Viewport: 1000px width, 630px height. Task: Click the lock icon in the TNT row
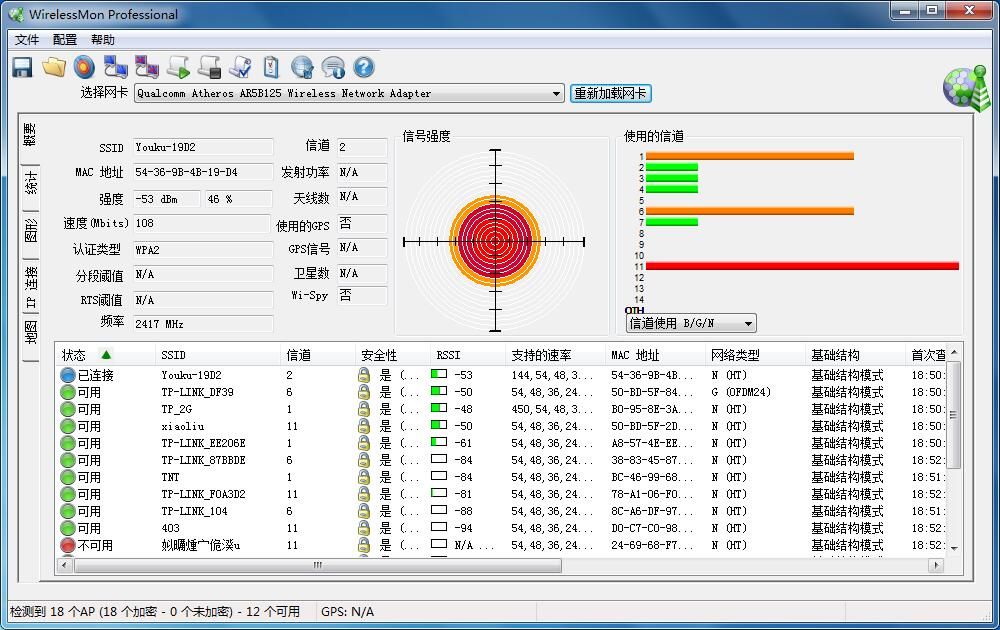tap(364, 477)
